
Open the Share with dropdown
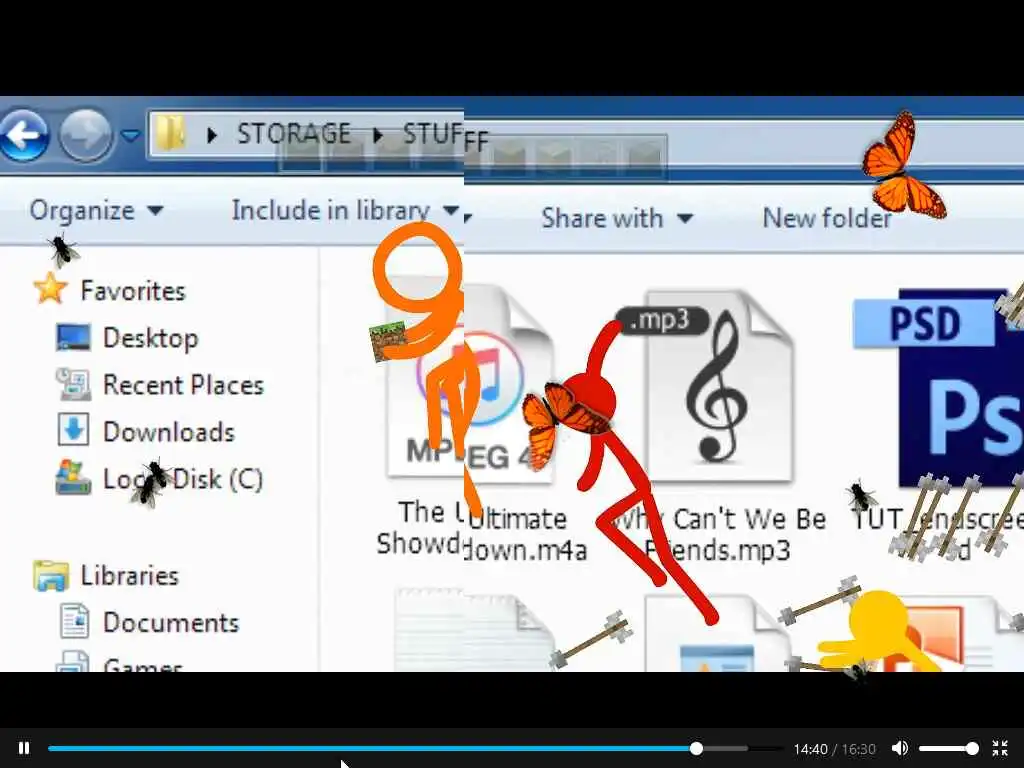tap(616, 217)
